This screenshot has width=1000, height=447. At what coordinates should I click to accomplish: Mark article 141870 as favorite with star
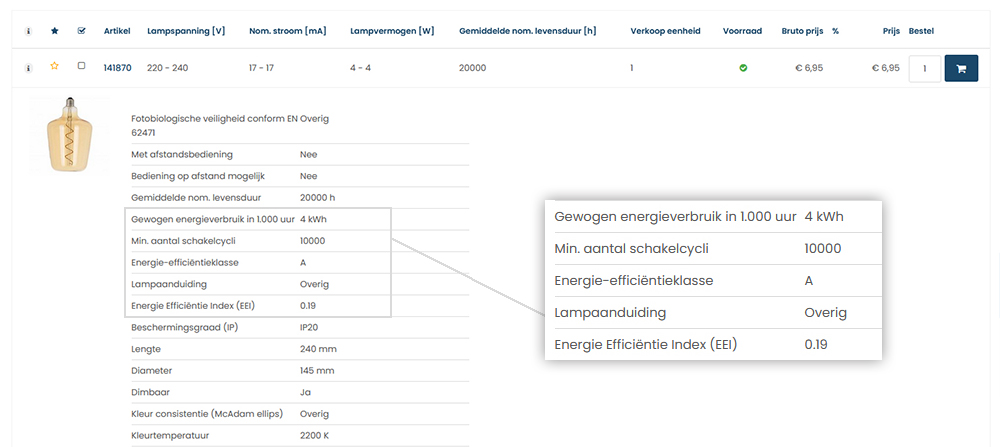tap(55, 67)
